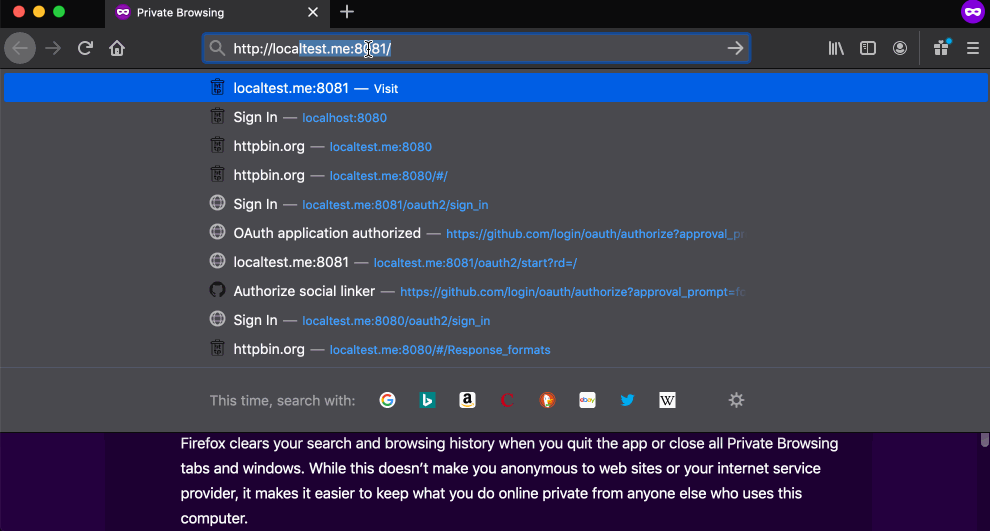Search this time with Wikipedia
Viewport: 990px width, 531px height.
(667, 400)
